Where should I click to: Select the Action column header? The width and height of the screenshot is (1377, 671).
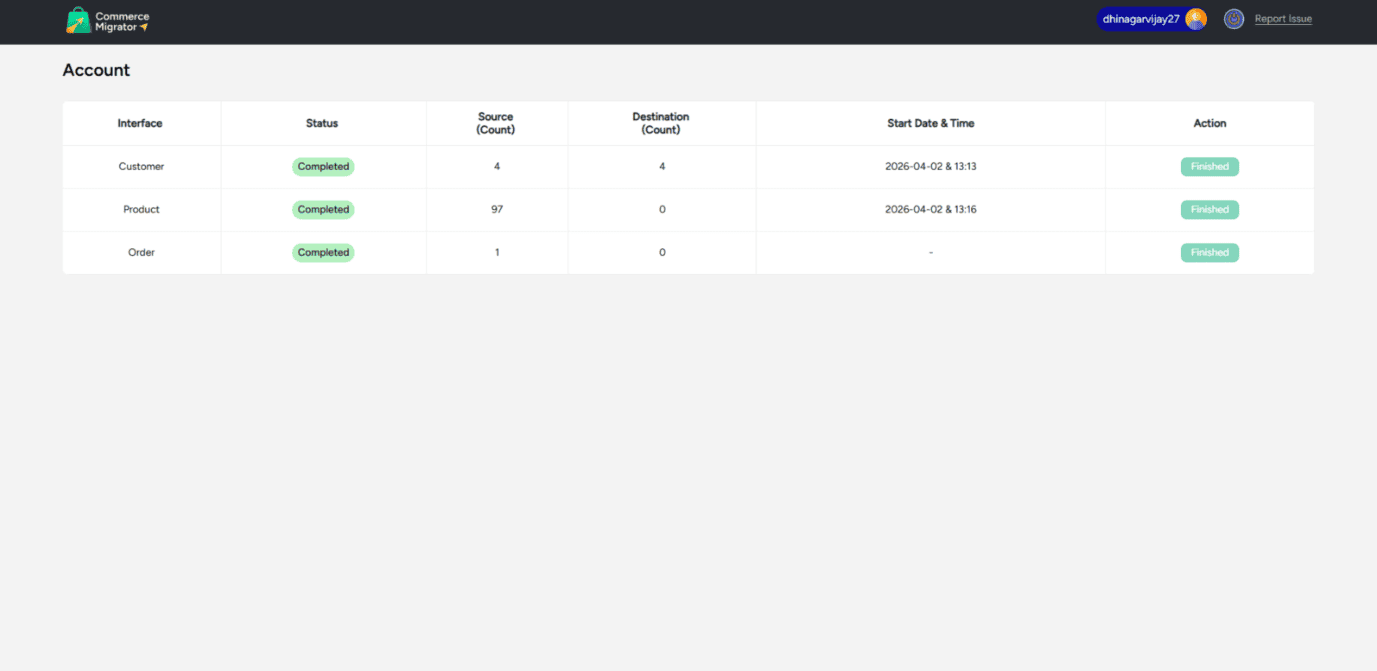[x=1209, y=124]
